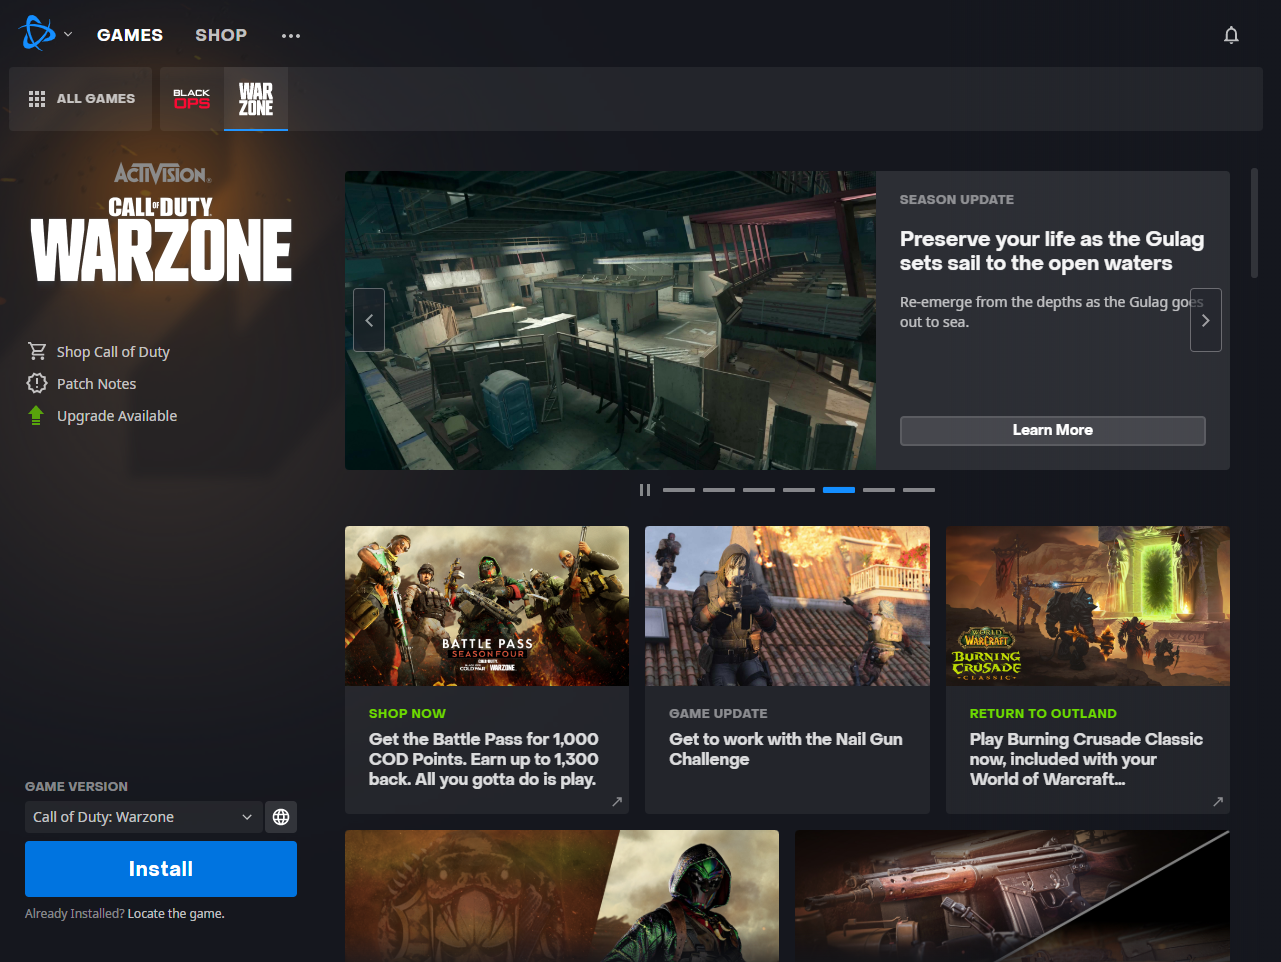Switch to the Black Ops game tab
The width and height of the screenshot is (1281, 962).
(x=192, y=99)
